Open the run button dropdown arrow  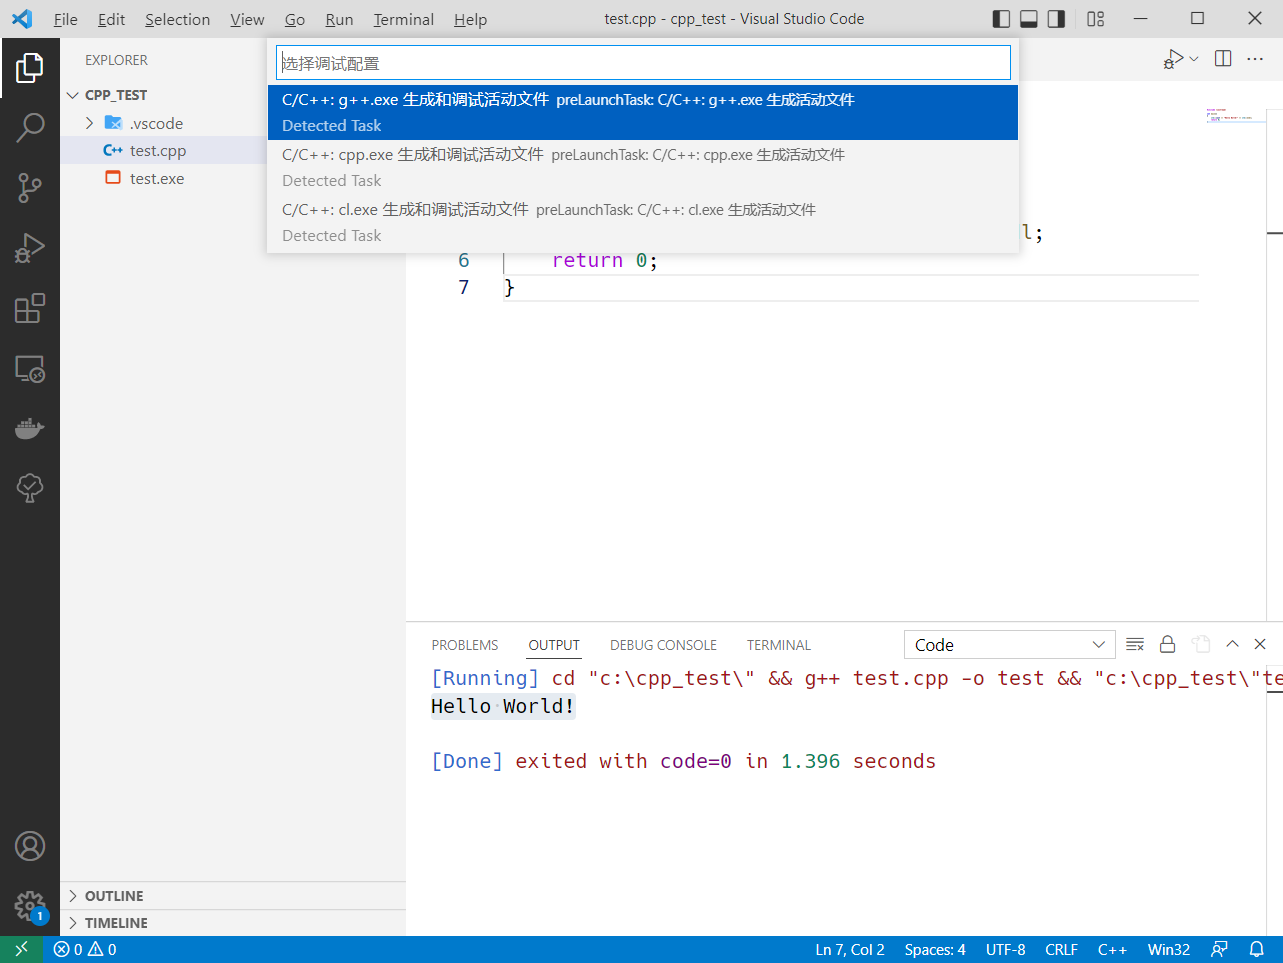1193,60
